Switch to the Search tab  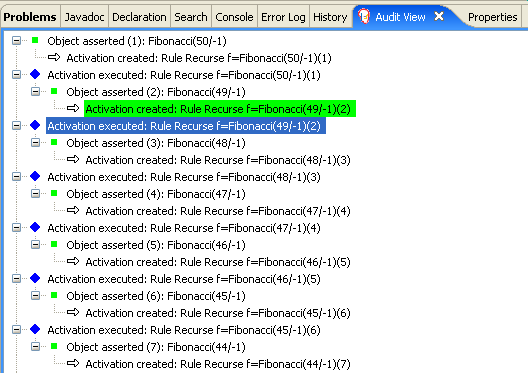click(x=191, y=17)
